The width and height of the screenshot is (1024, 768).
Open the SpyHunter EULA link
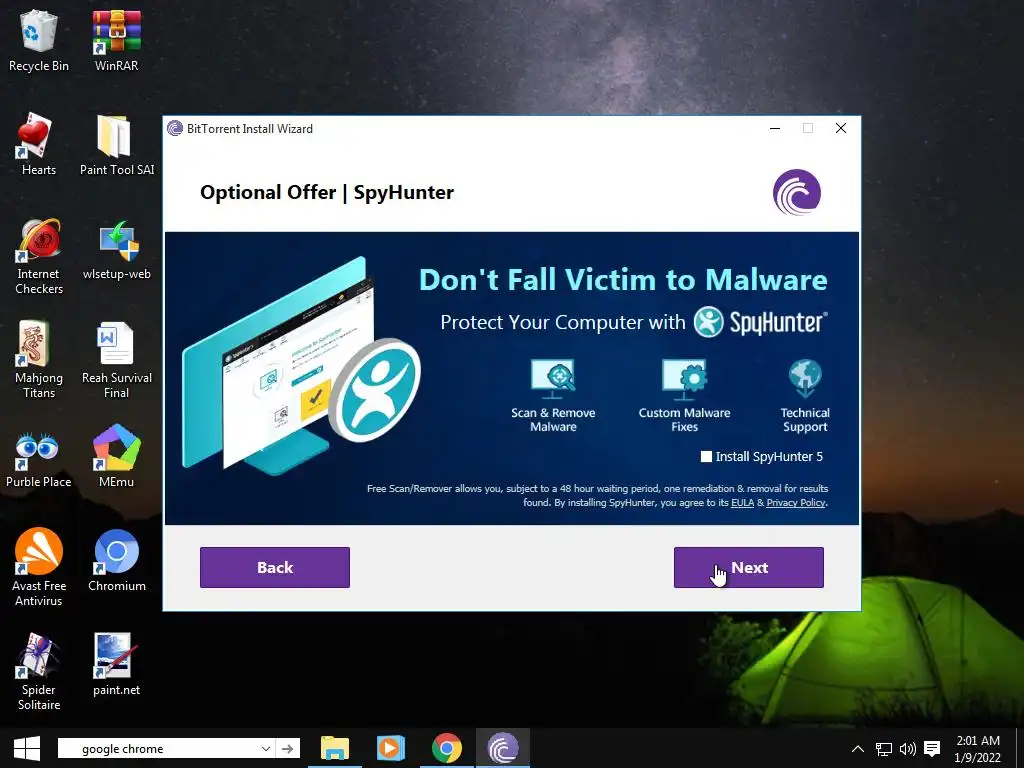click(x=742, y=503)
